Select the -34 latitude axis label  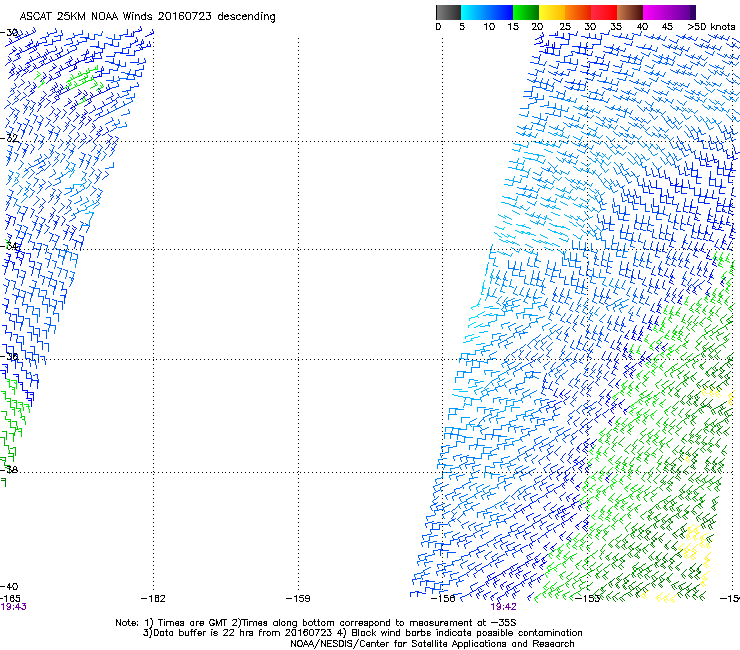[9, 246]
